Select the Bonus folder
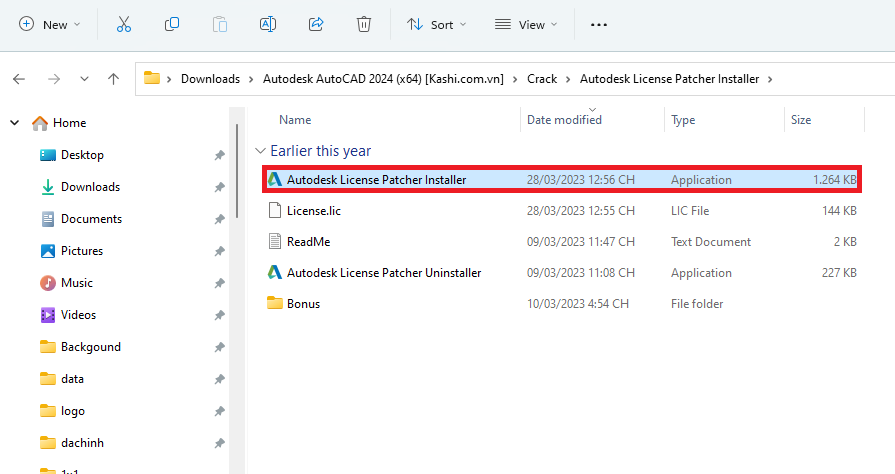895x474 pixels. pos(562,304)
